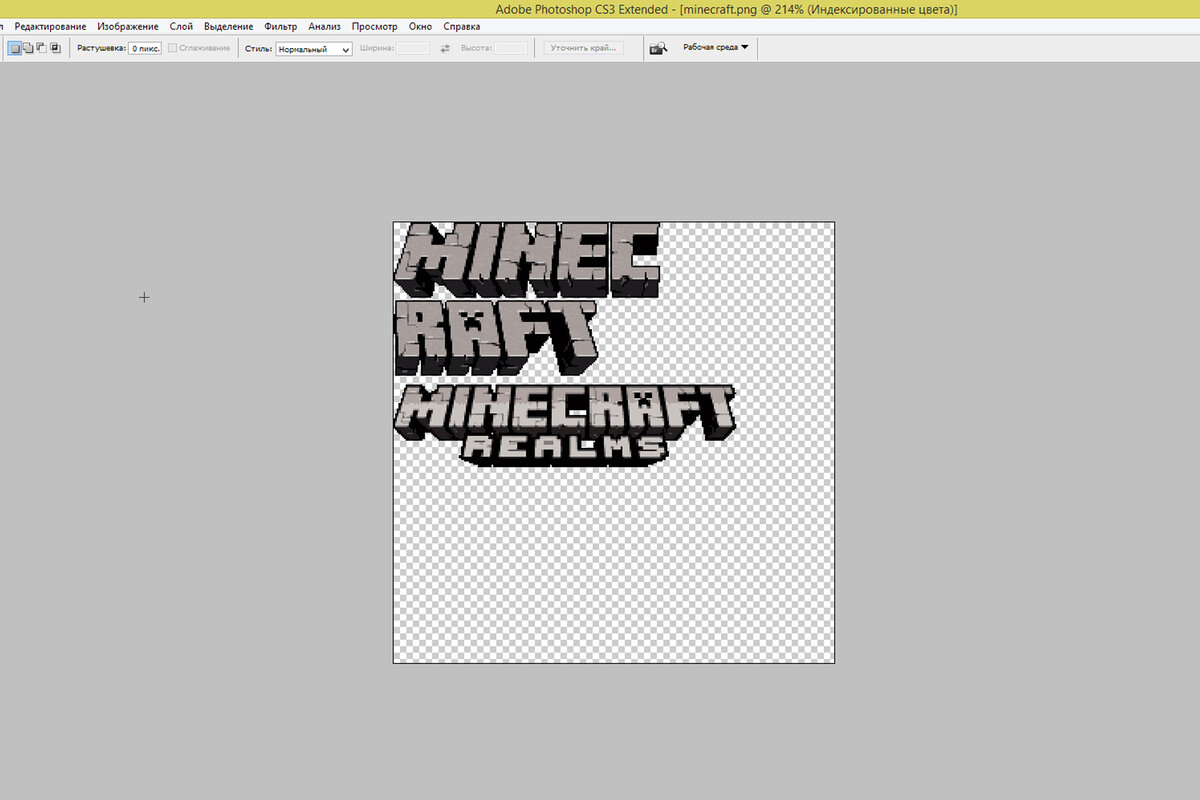Click the Уточнить край button
This screenshot has width=1200, height=800.
click(585, 48)
